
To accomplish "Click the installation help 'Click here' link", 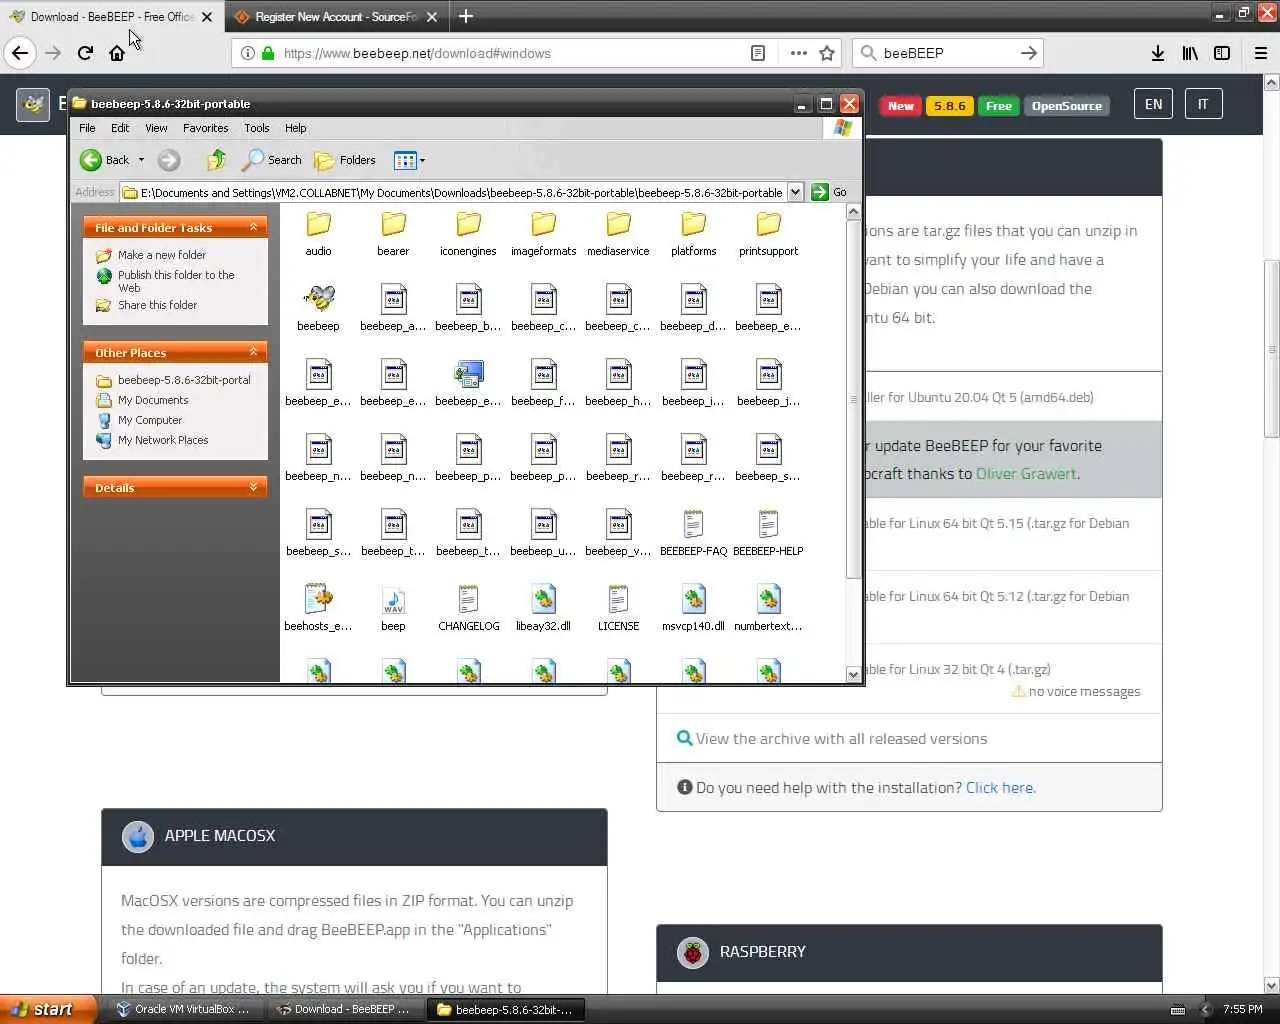I will 1000,788.
